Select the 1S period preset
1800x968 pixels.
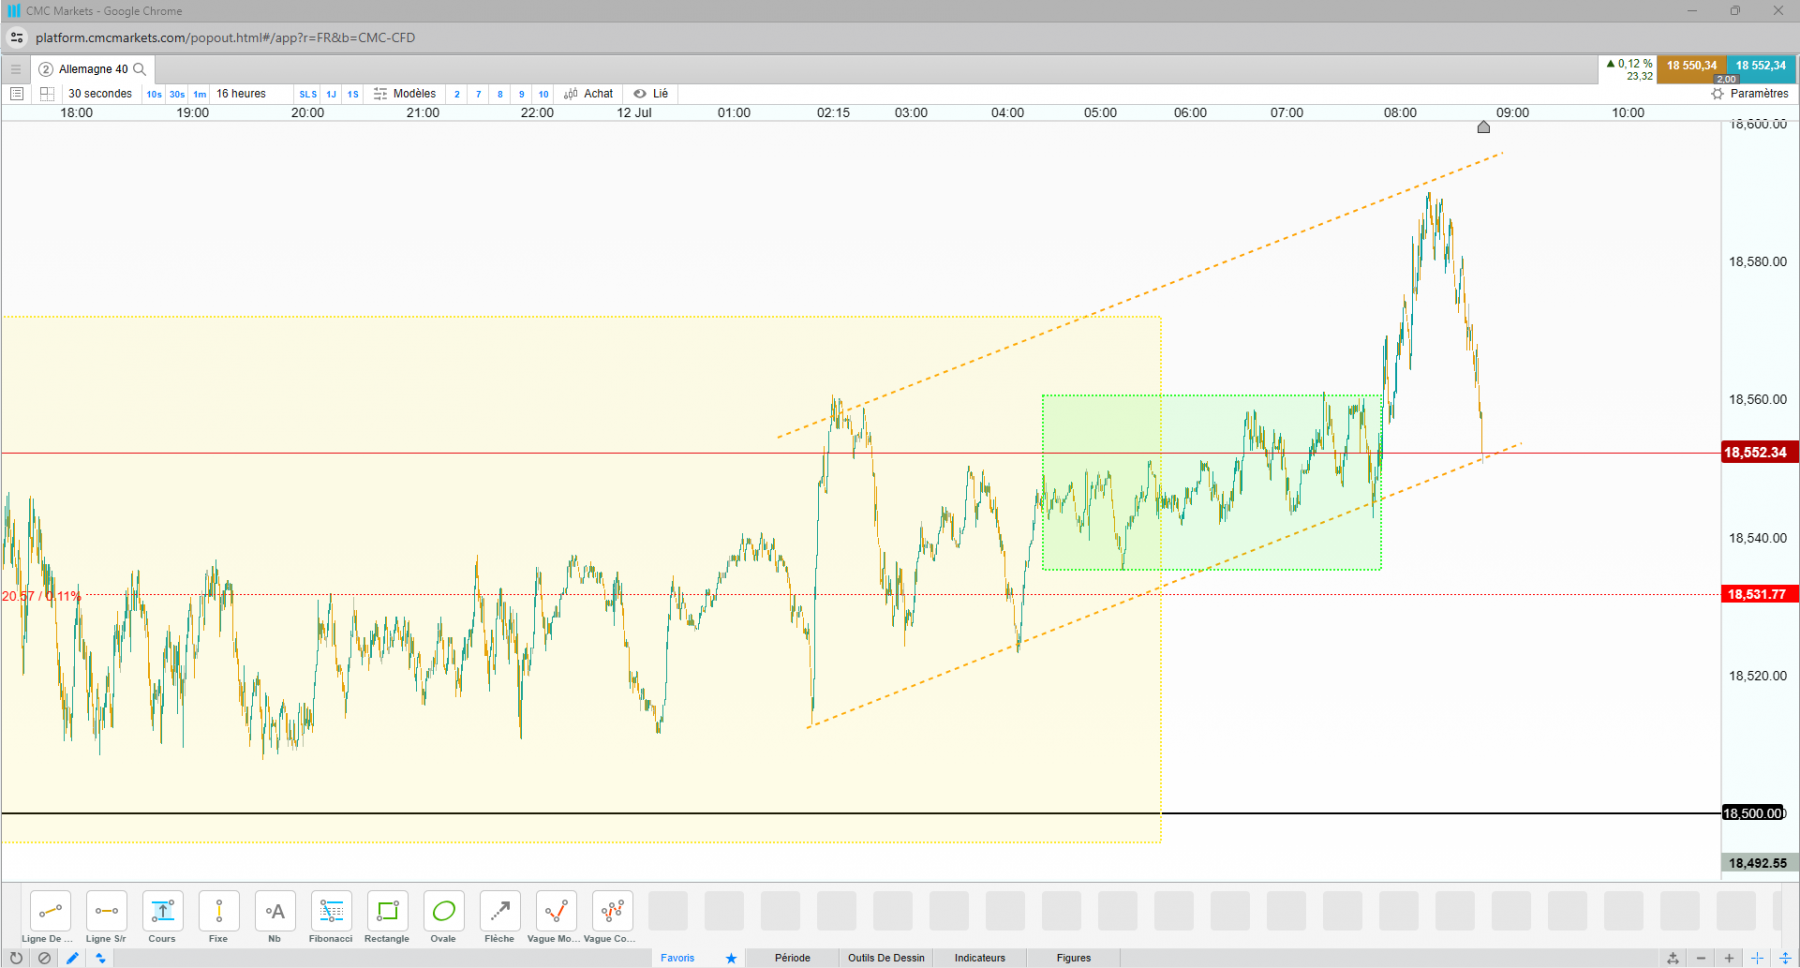(353, 94)
